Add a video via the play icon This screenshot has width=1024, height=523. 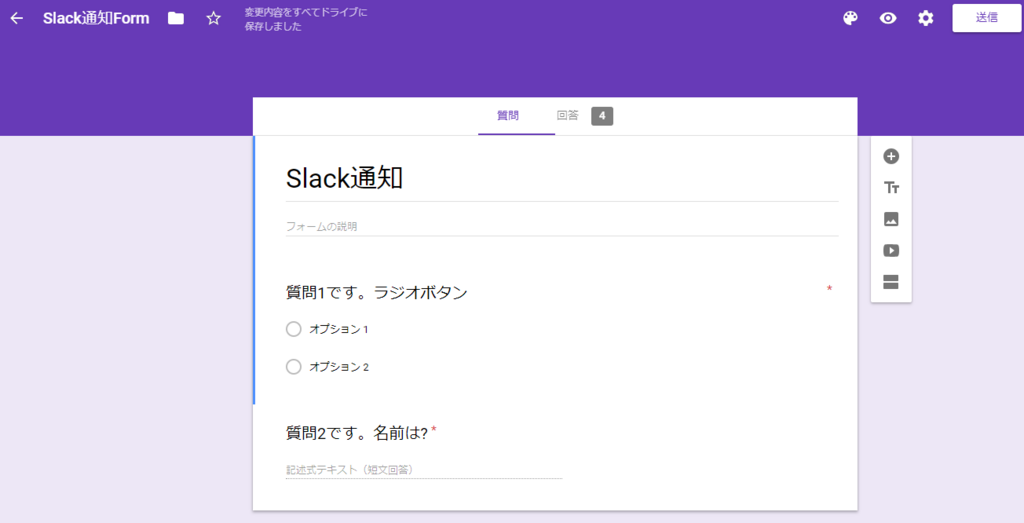[x=891, y=250]
